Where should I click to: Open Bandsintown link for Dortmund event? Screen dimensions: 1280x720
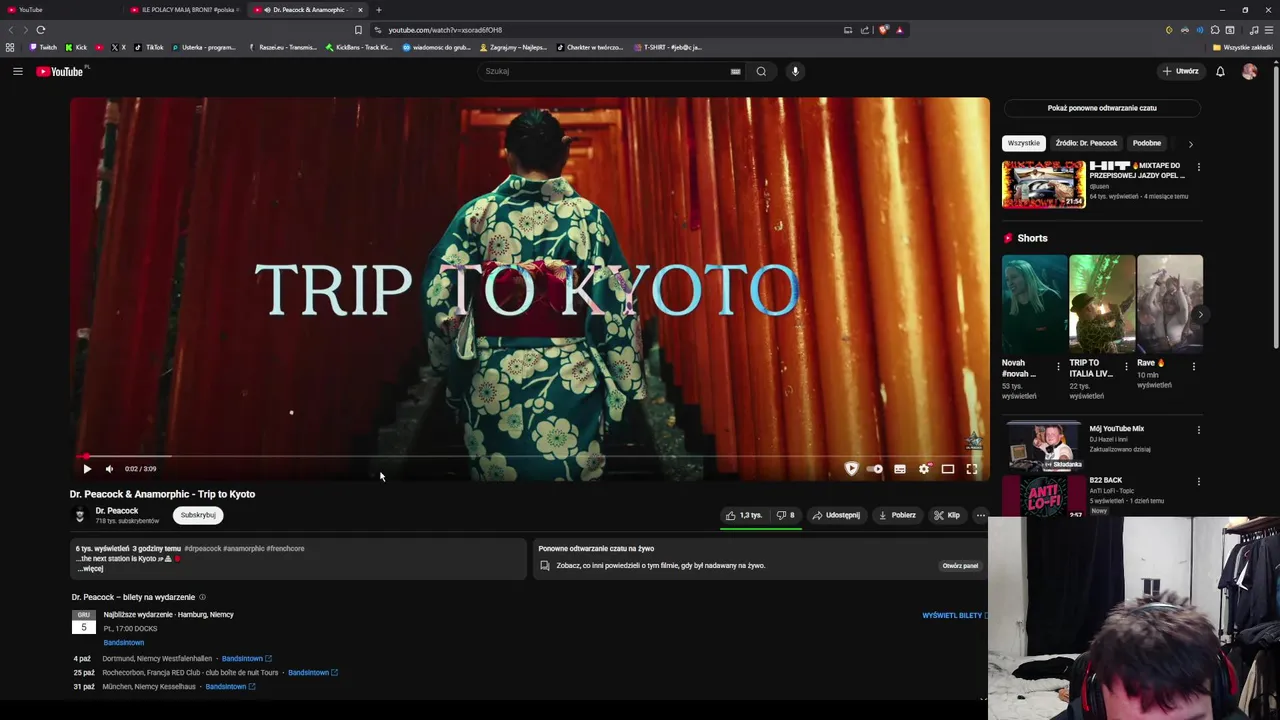click(246, 659)
